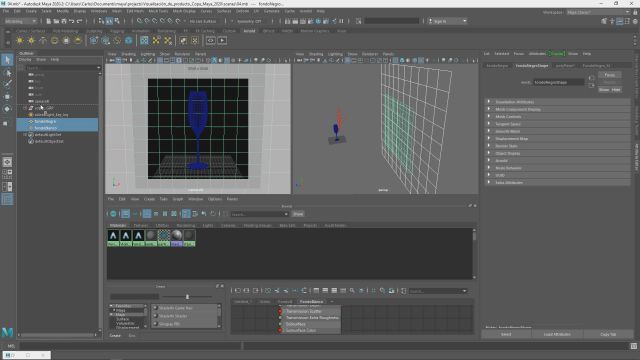Click the New Scene icon in the status line
The height and width of the screenshot is (360, 640).
48,21
